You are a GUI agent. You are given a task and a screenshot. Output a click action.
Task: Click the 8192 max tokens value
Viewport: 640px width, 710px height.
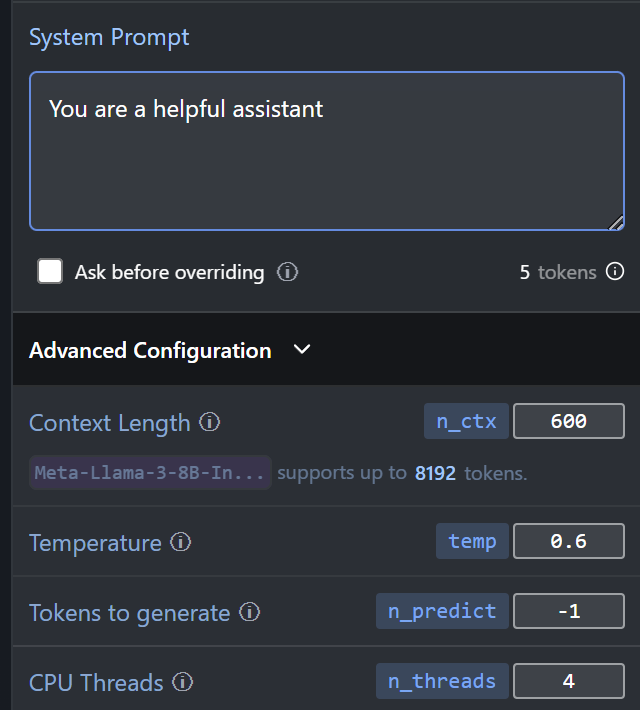coord(435,474)
